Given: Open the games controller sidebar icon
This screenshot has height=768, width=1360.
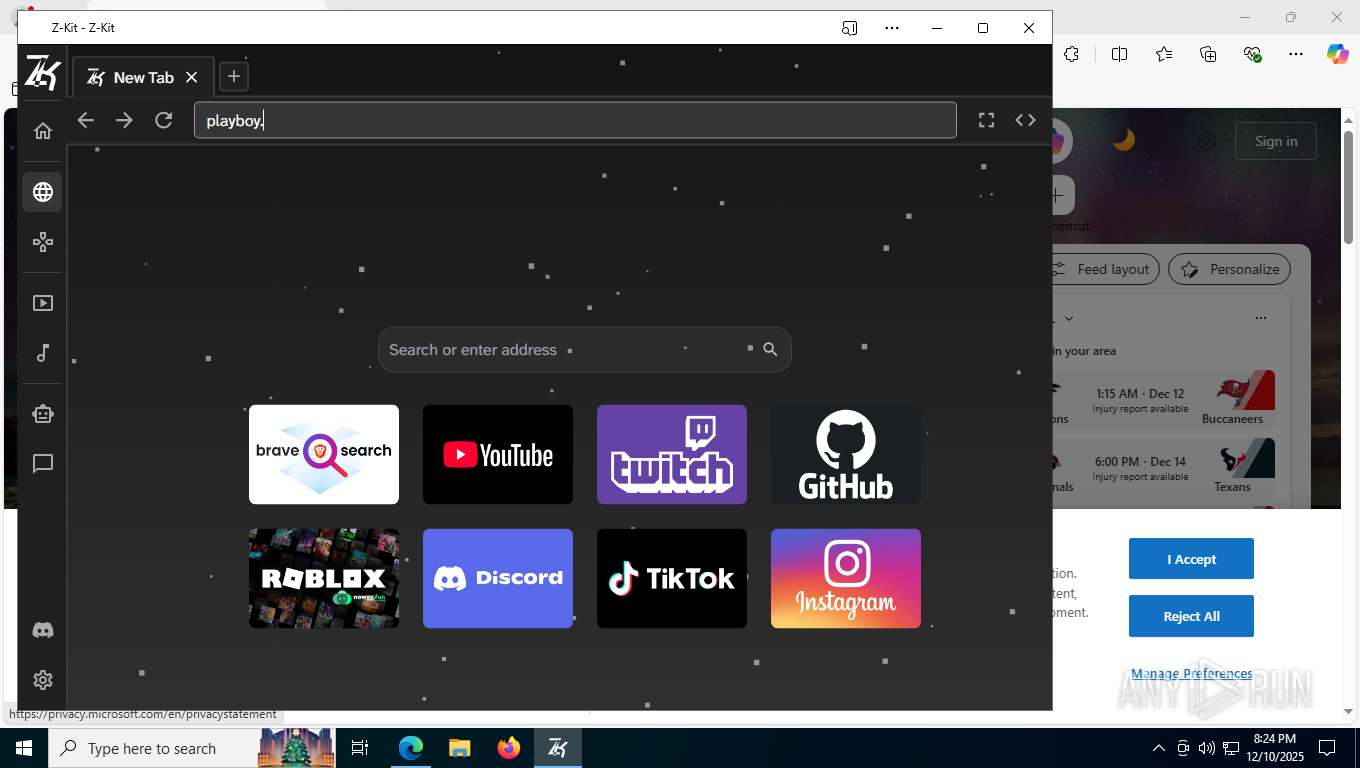Looking at the screenshot, I should coord(43,242).
